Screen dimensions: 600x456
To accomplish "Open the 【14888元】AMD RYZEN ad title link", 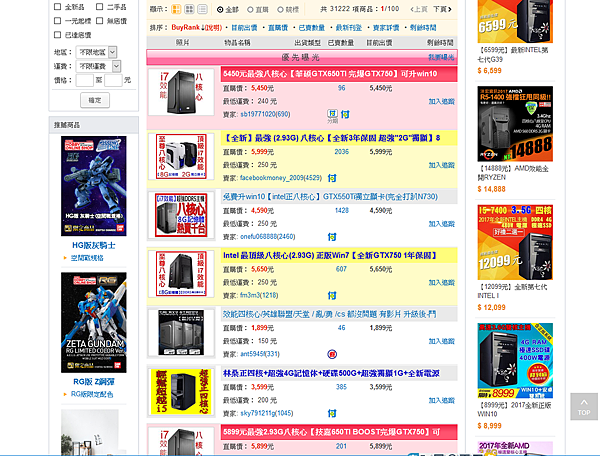I will [513, 173].
